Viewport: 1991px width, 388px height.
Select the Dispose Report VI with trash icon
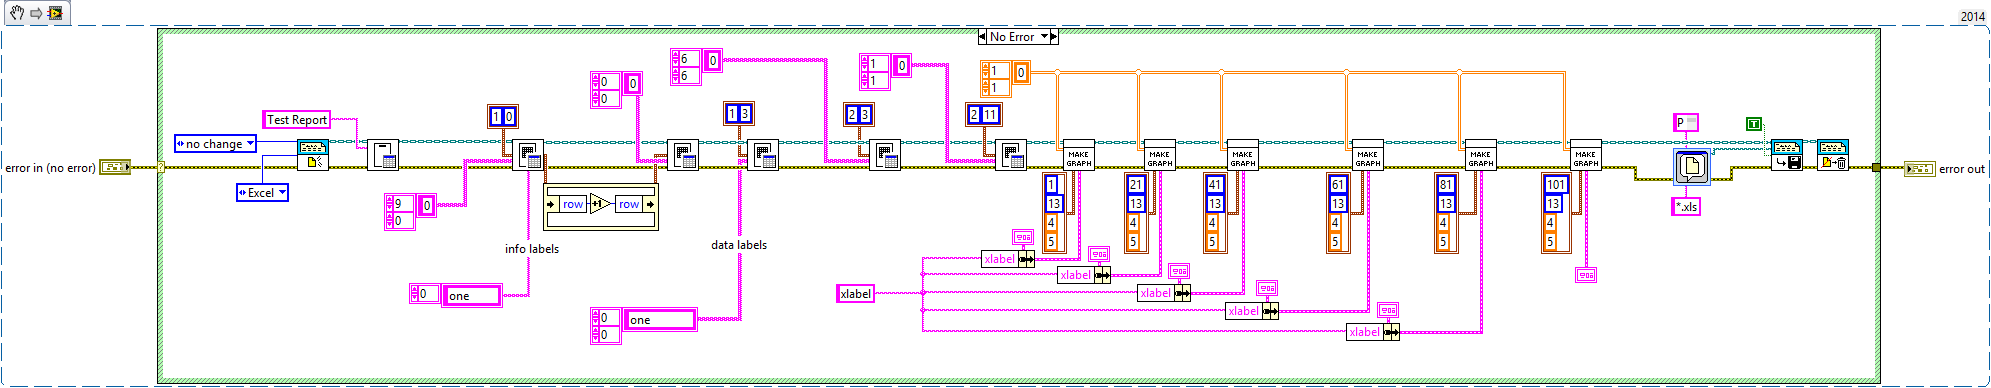point(1833,155)
